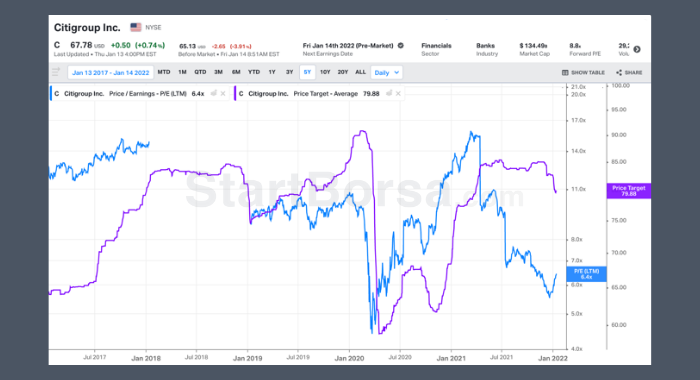This screenshot has width=700, height=380.
Task: Click the NYSE exchange label
Action: [153, 27]
